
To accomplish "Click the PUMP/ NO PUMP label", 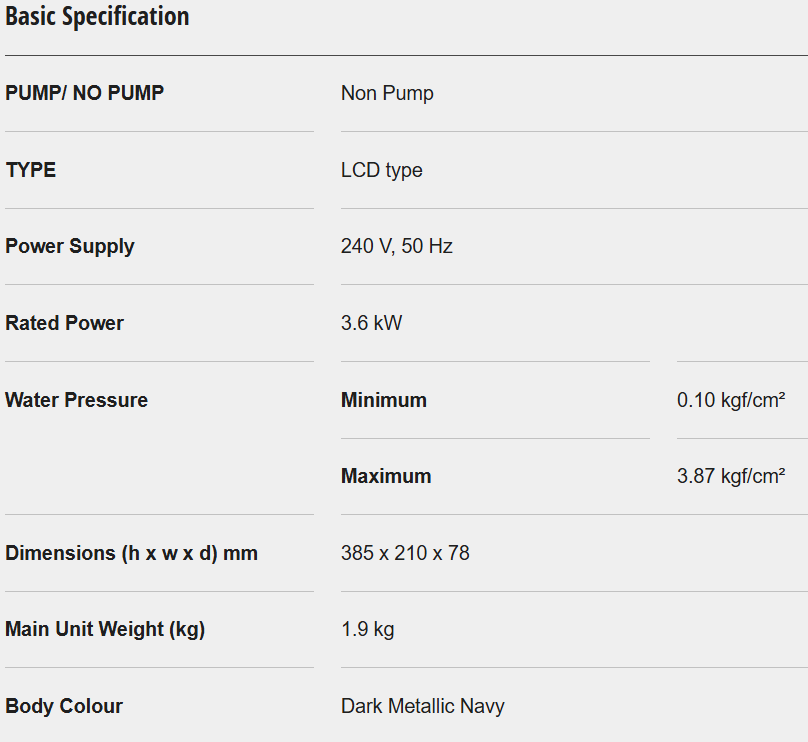I will pyautogui.click(x=85, y=93).
